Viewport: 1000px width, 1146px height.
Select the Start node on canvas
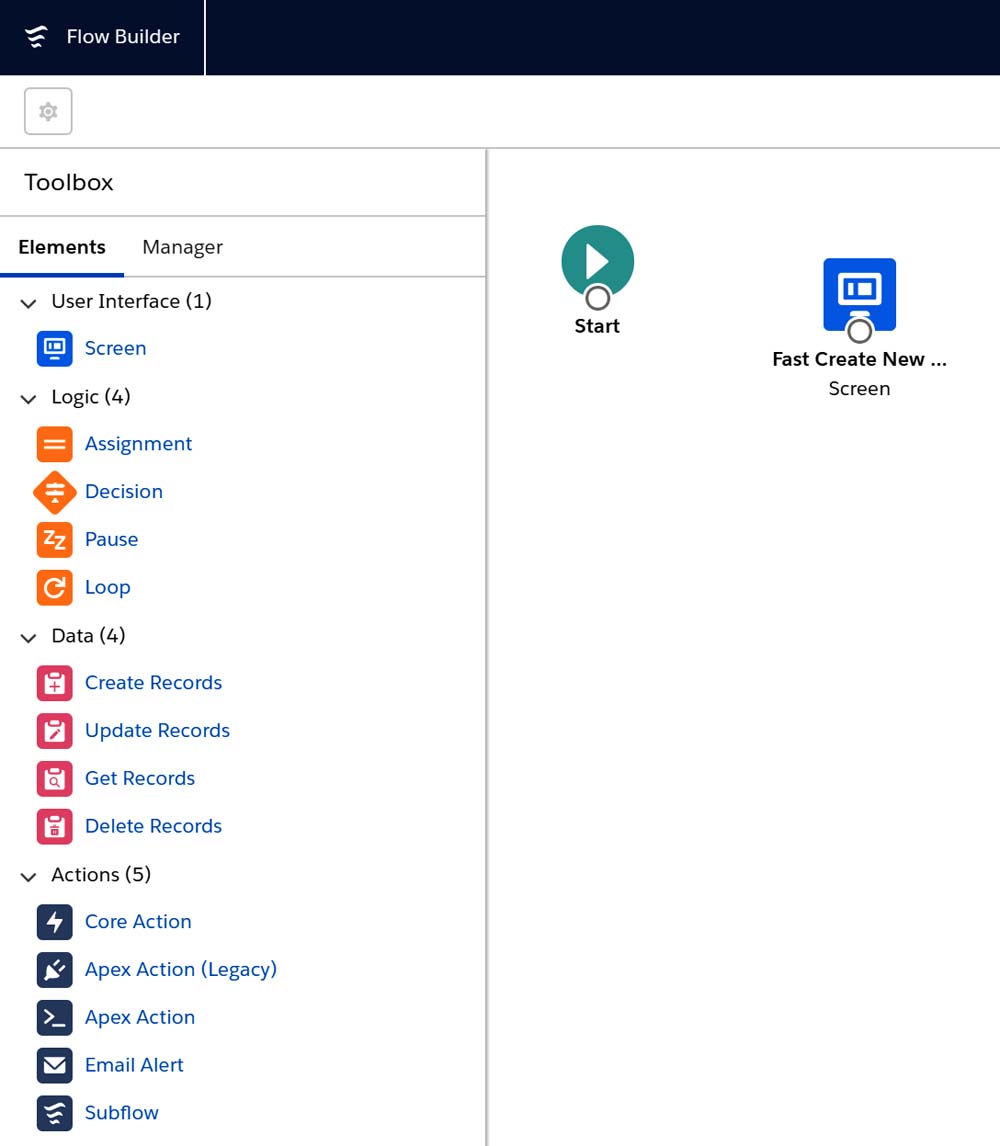coord(597,260)
